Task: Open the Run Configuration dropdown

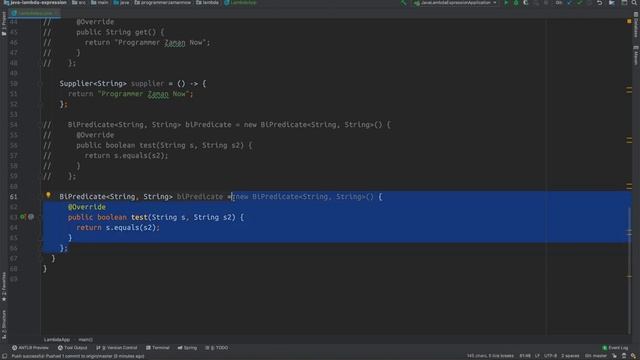Action: (x=455, y=3)
